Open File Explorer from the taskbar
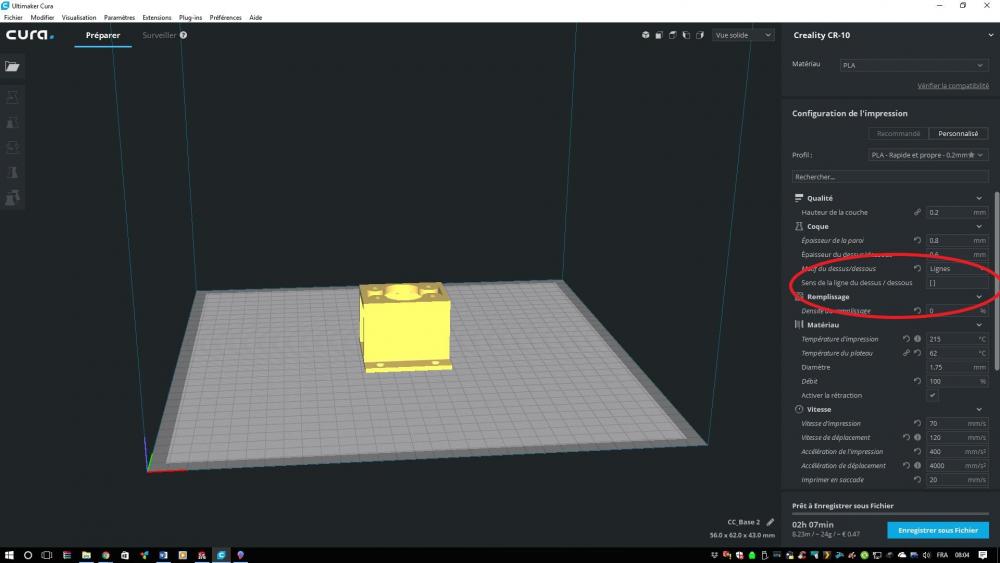The height and width of the screenshot is (563, 1000). [x=86, y=555]
